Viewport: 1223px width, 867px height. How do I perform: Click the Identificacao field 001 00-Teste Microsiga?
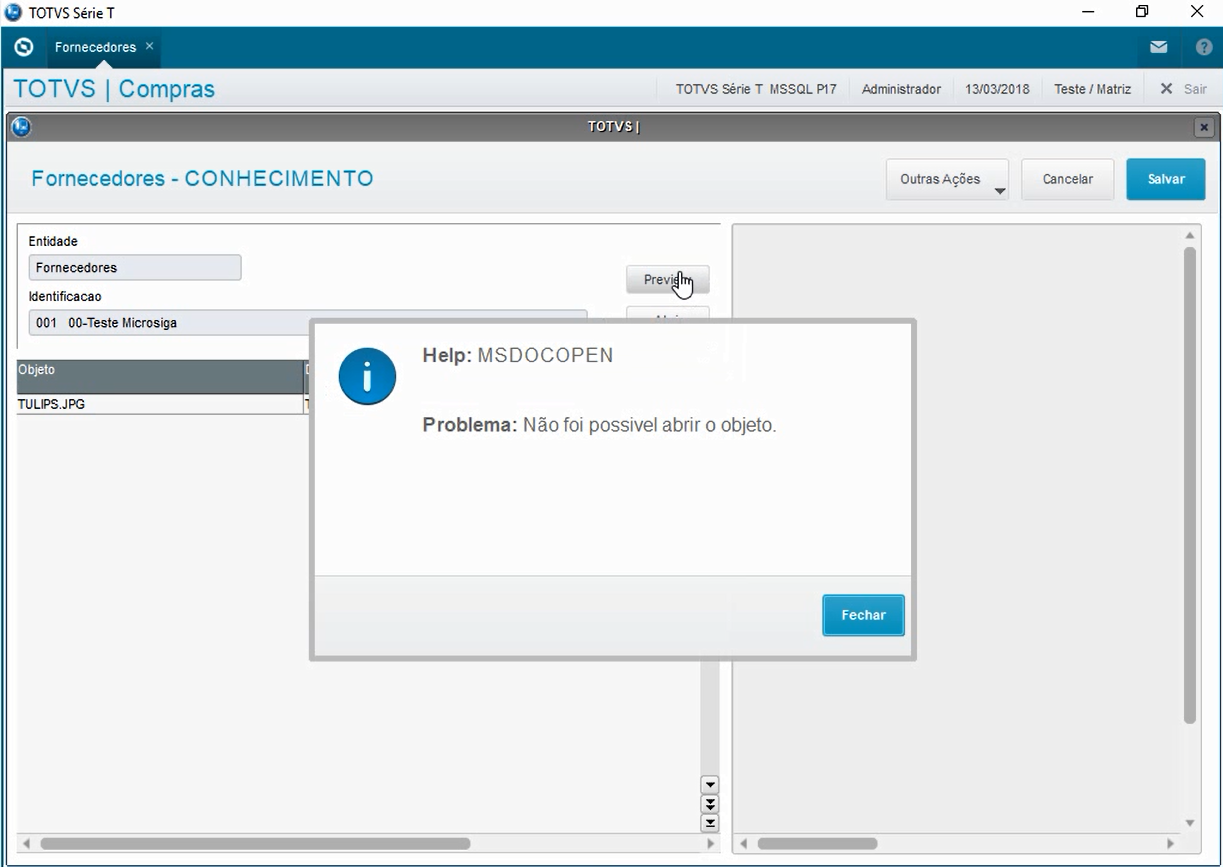coord(308,323)
